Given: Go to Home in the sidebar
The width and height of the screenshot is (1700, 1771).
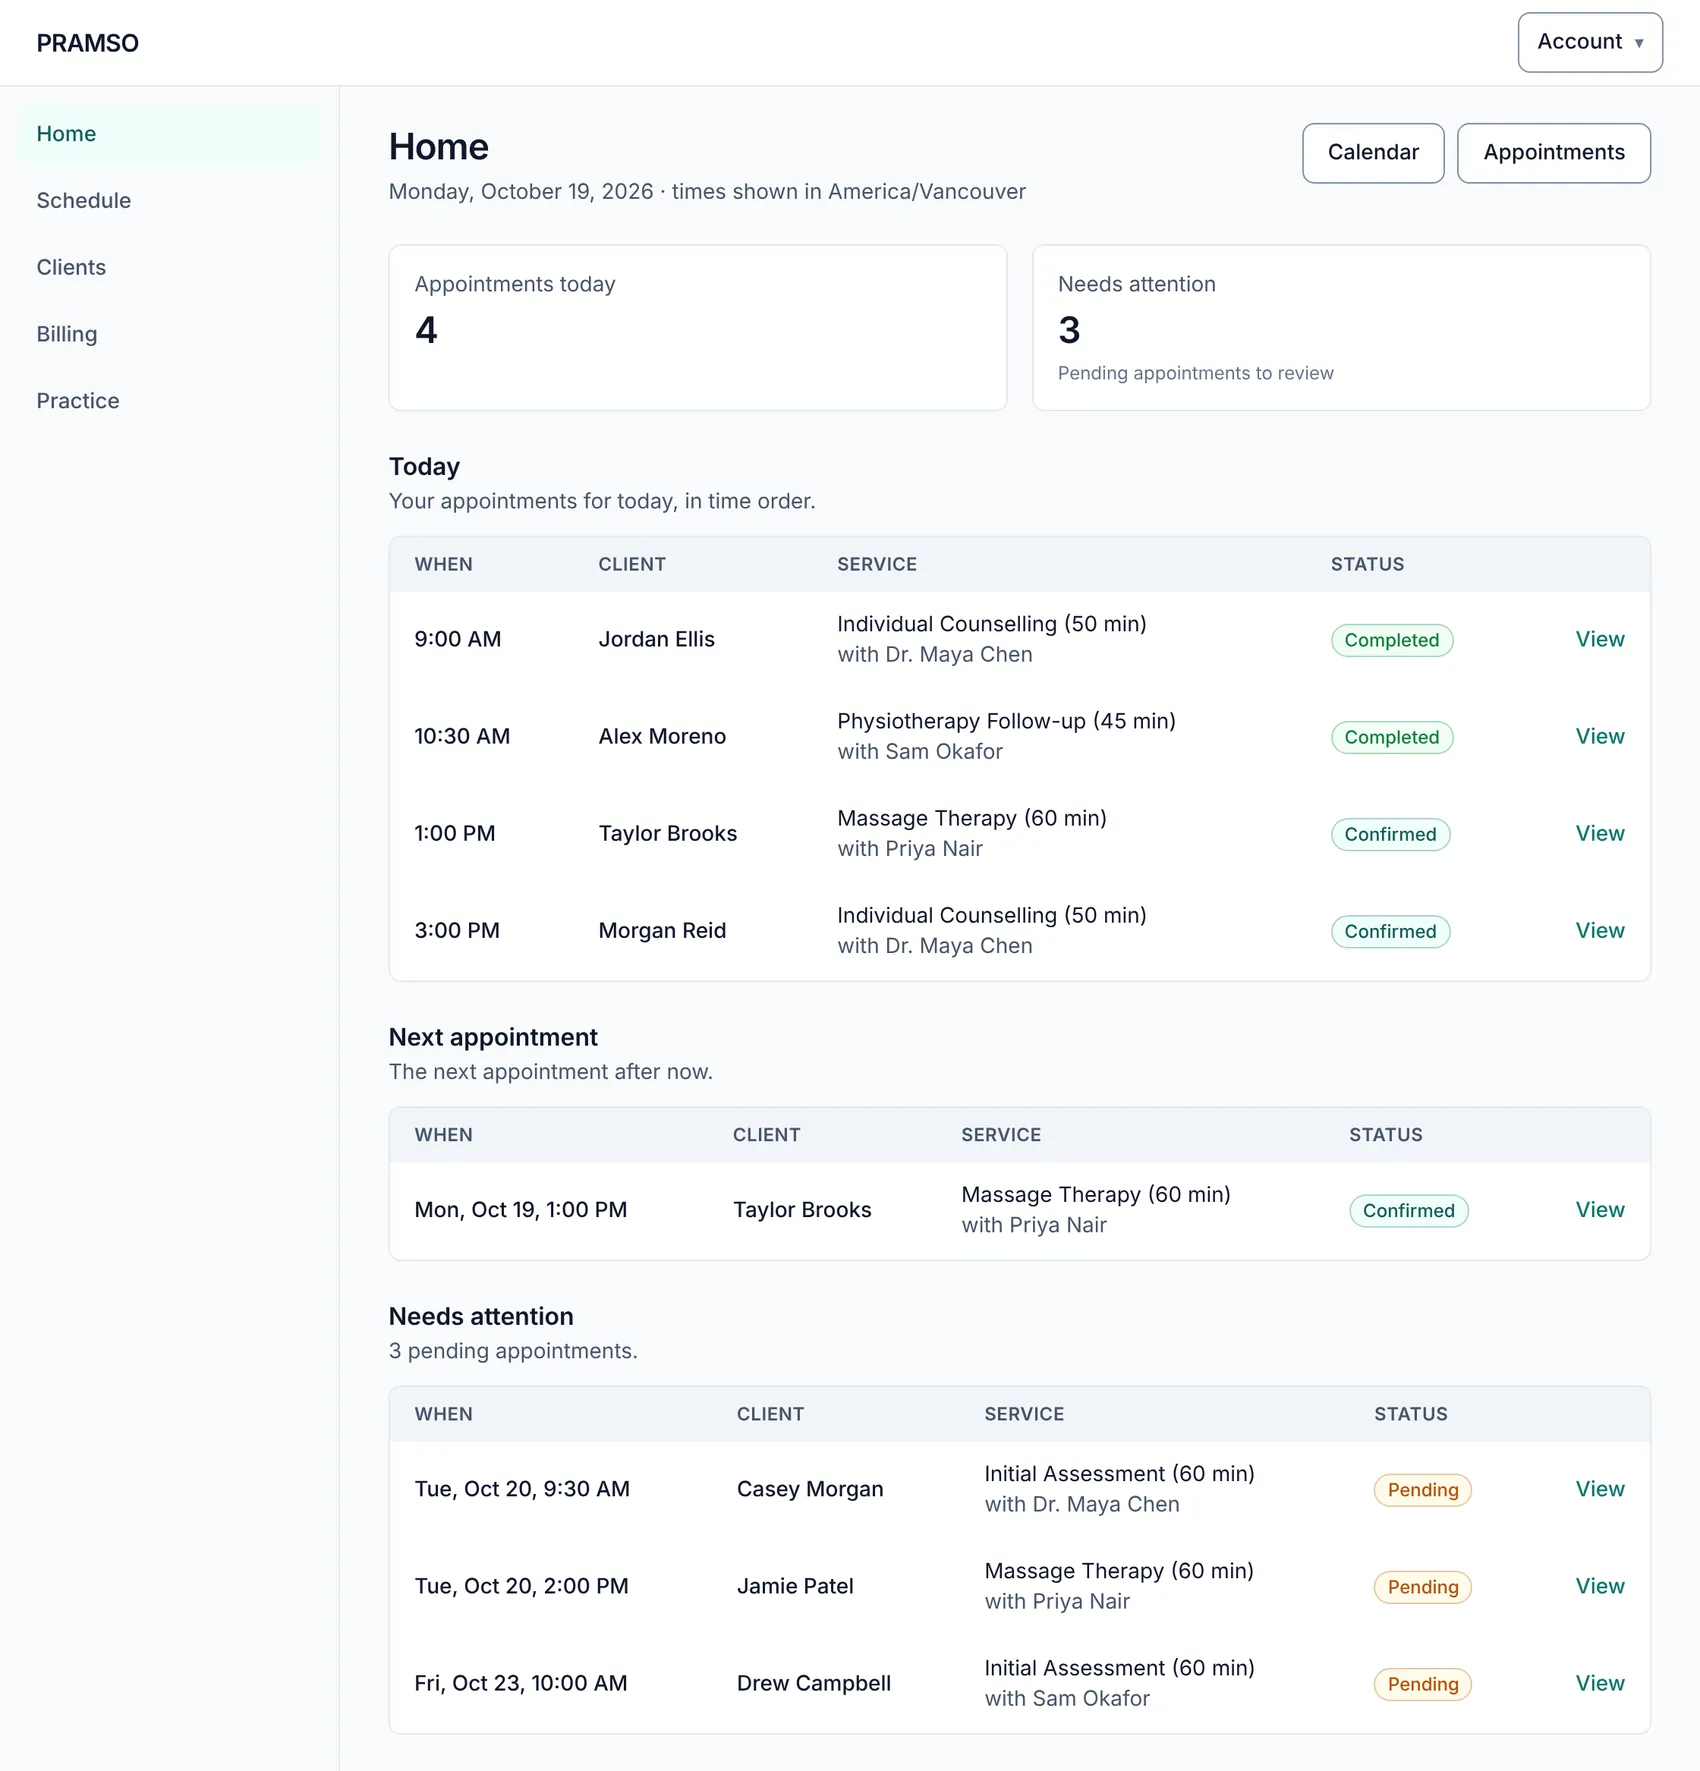Looking at the screenshot, I should pos(168,134).
